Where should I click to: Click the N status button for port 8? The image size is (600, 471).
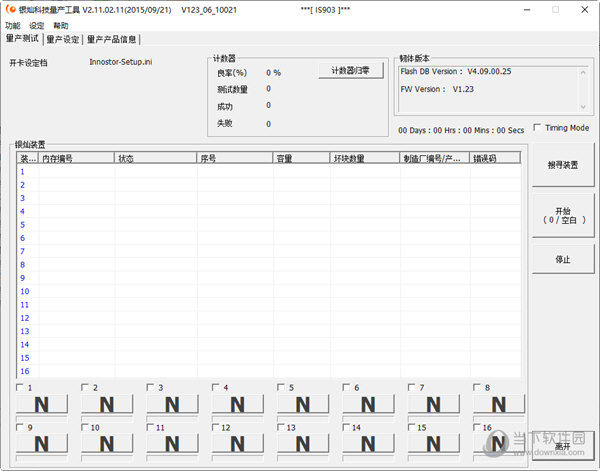[499, 404]
